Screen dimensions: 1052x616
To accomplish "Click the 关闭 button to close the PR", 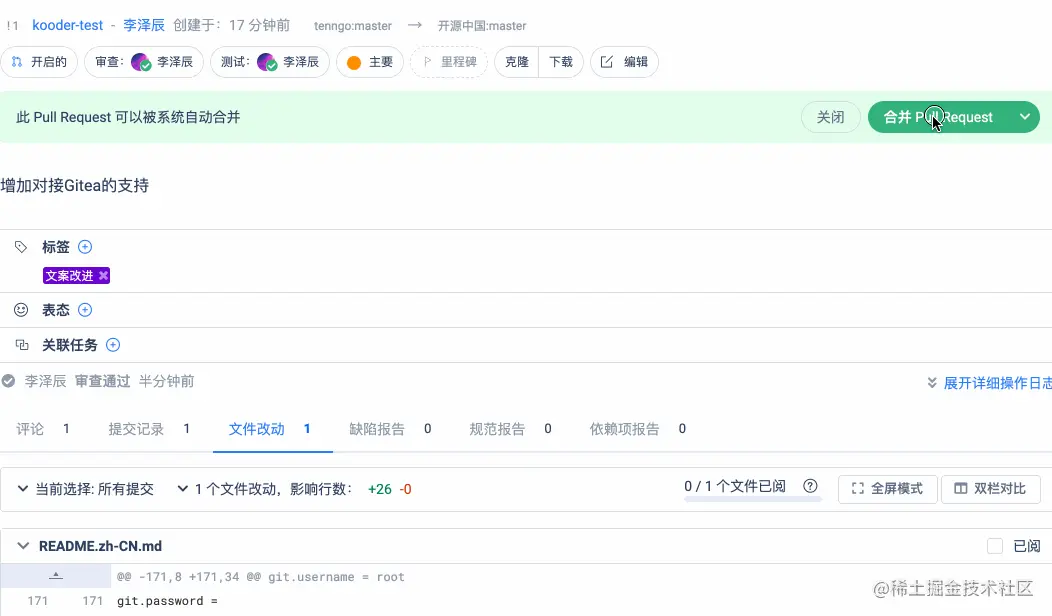I will tap(830, 117).
